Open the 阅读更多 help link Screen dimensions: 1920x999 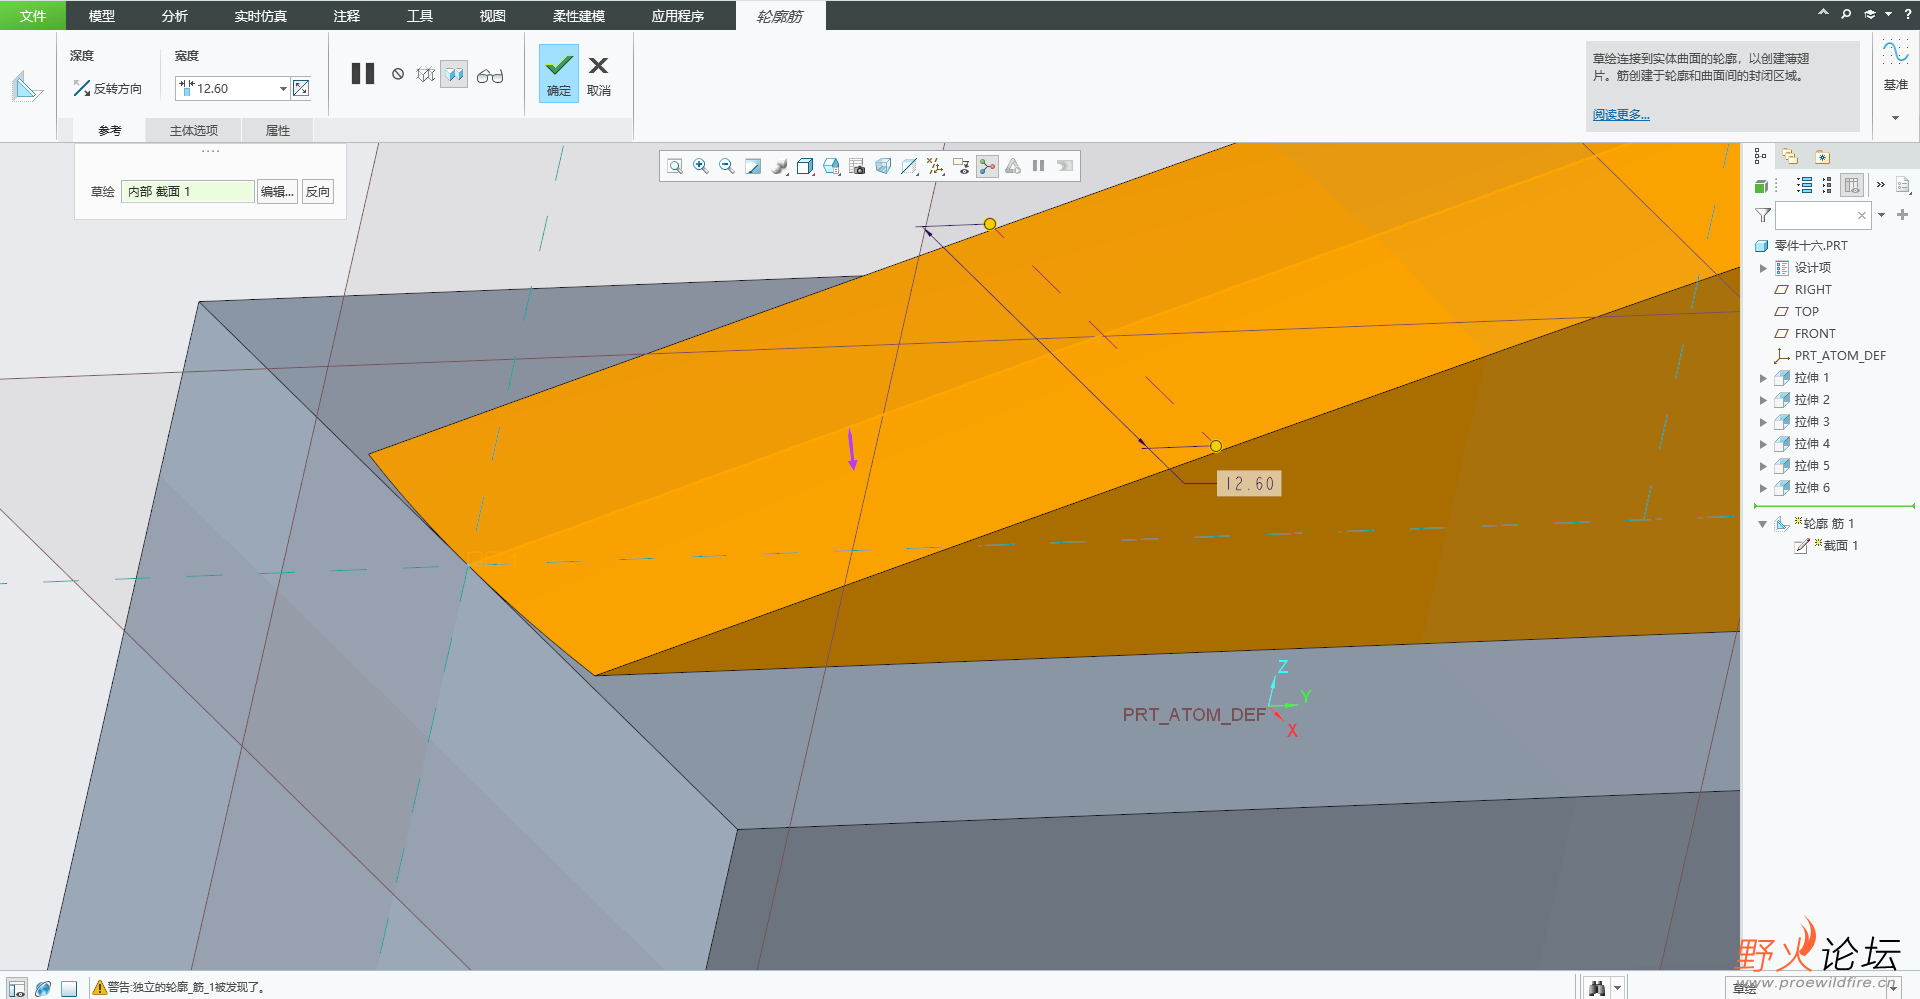1621,115
